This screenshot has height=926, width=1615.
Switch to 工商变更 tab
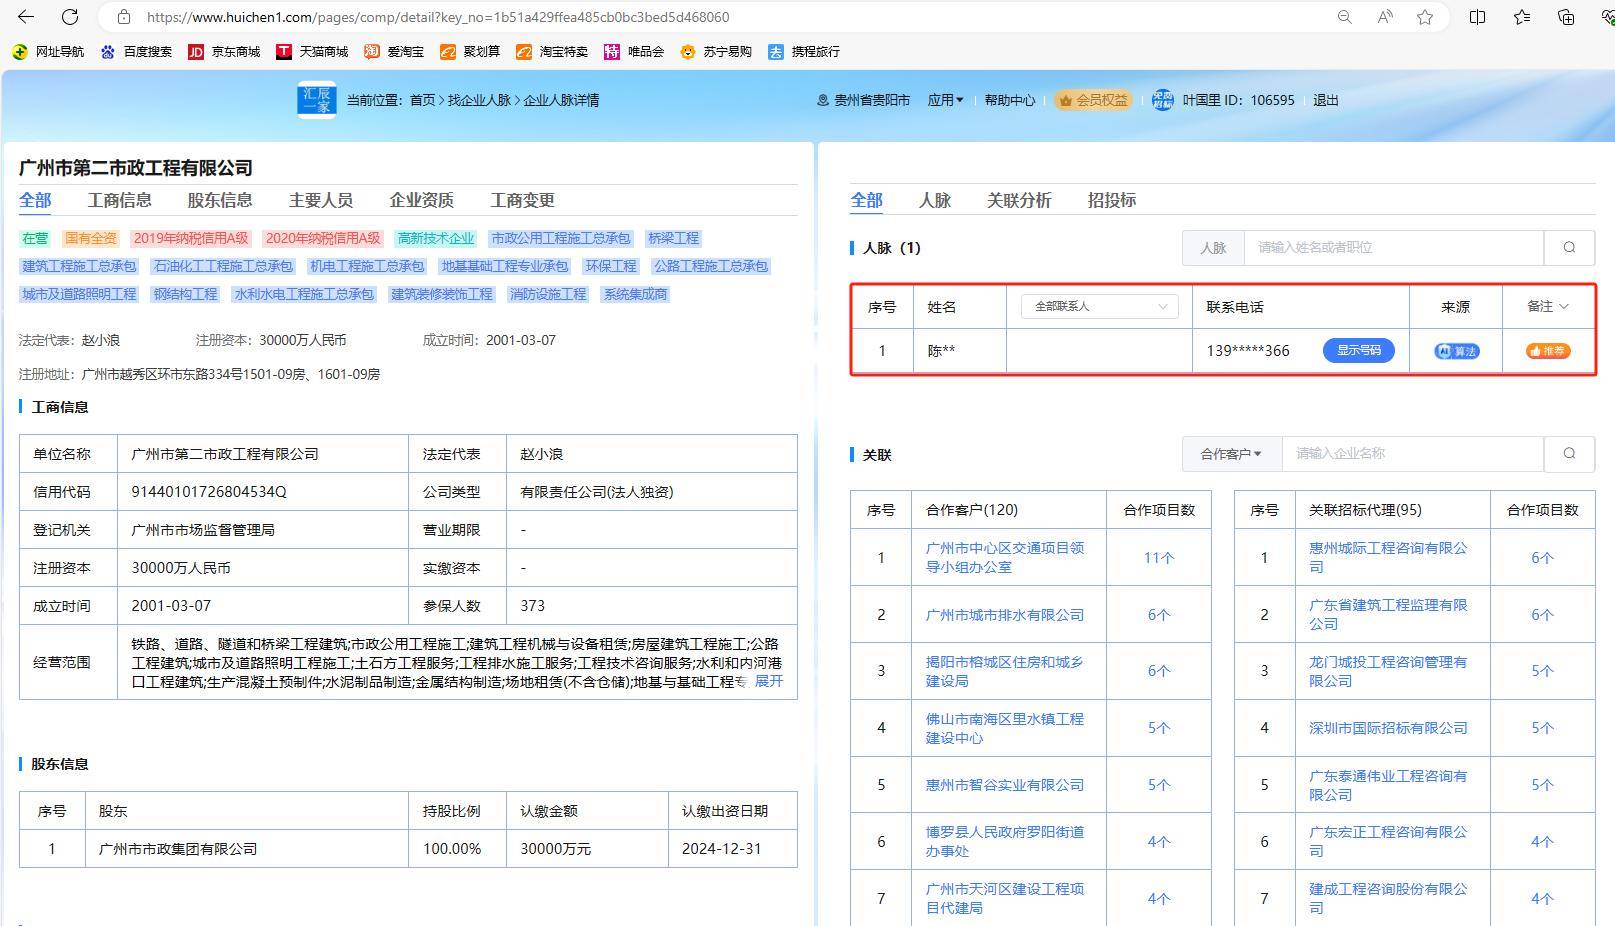(522, 200)
